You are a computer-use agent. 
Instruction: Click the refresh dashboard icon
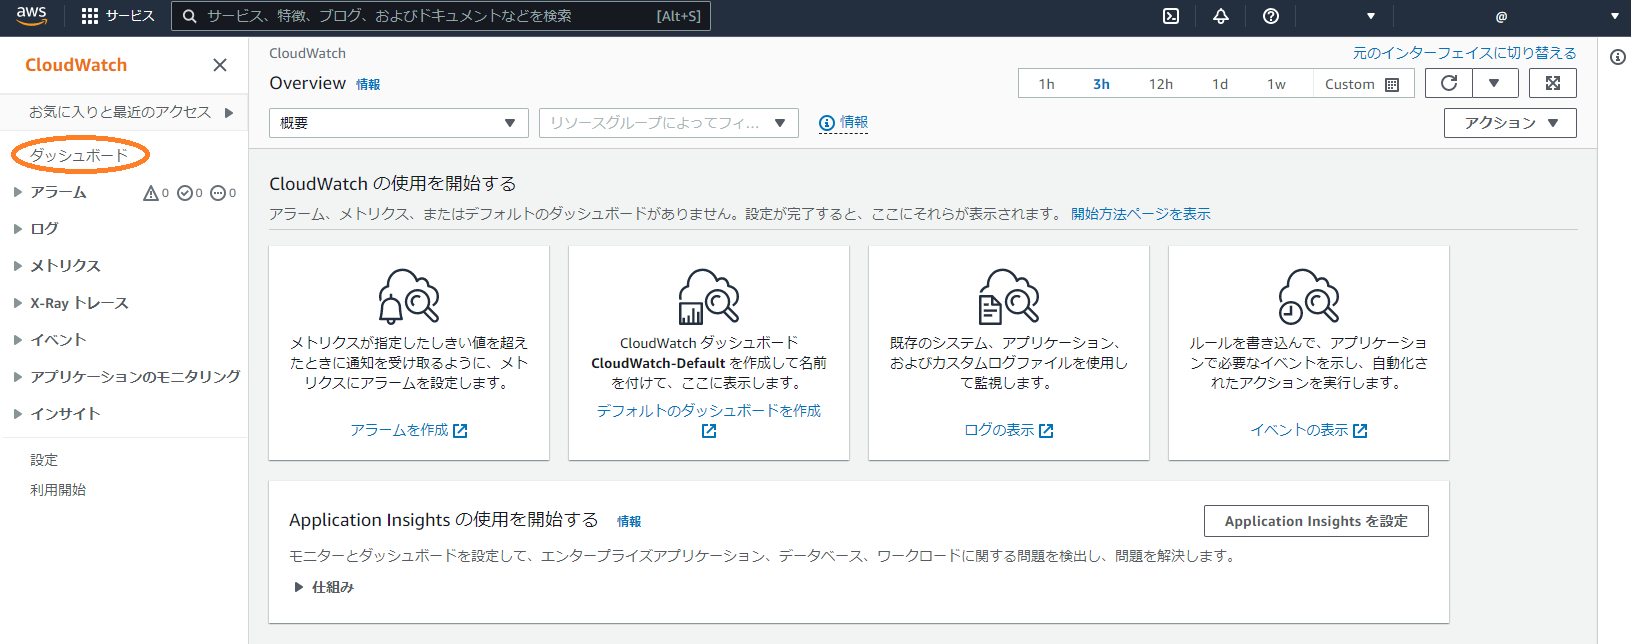[1448, 83]
